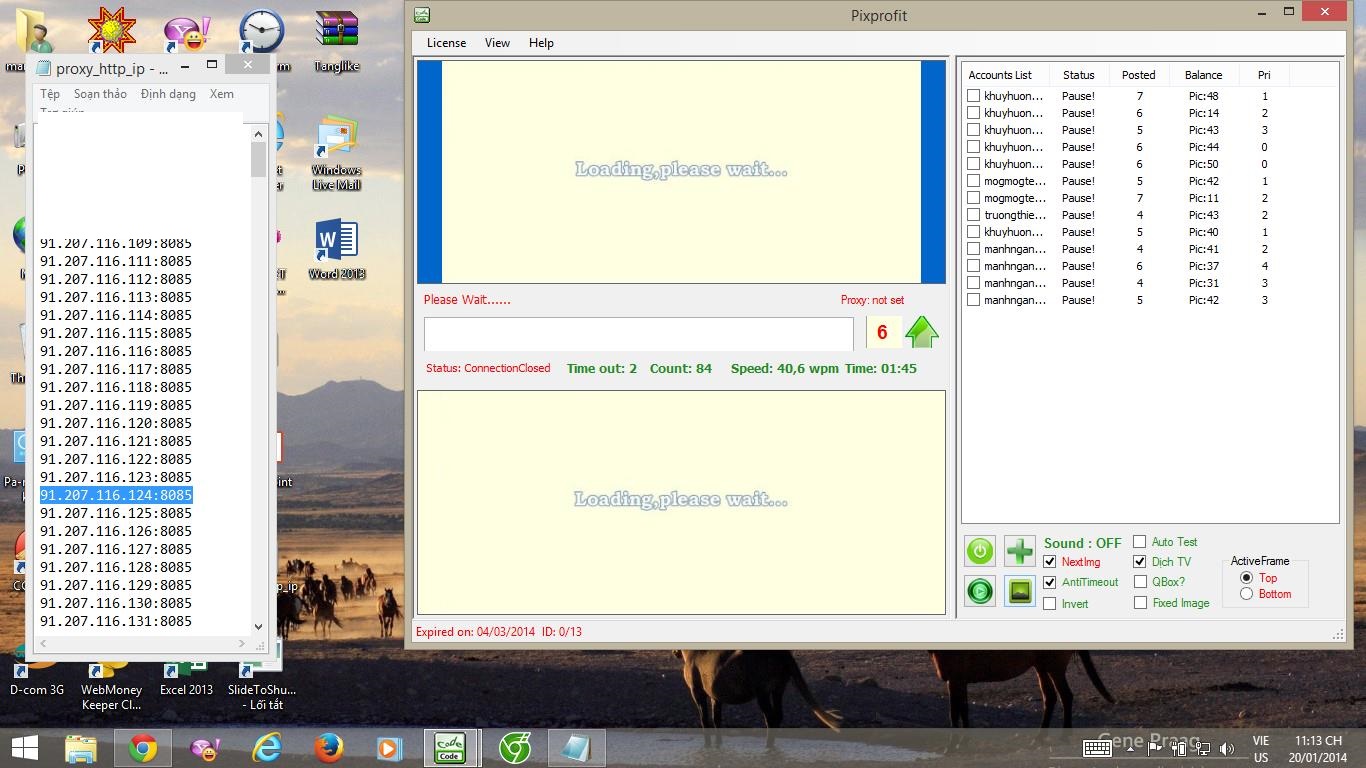The image size is (1366, 768).
Task: Click the green power button in Pixprofit
Action: coord(980,551)
